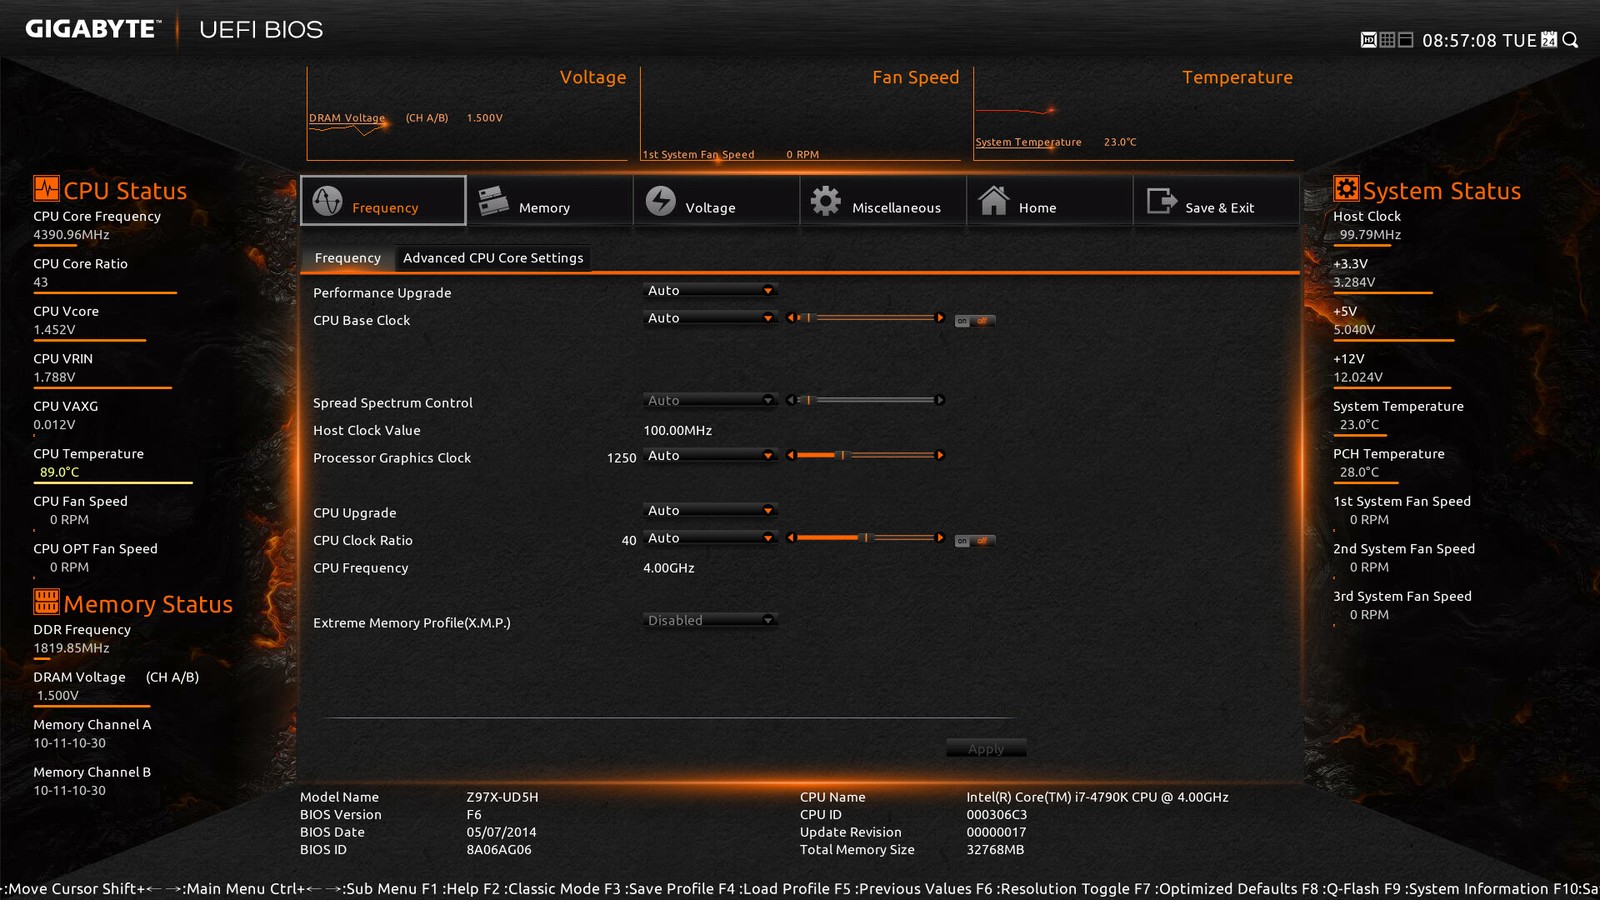Click the CPU Clock Ratio slider handle
This screenshot has height=900, width=1600.
point(866,538)
